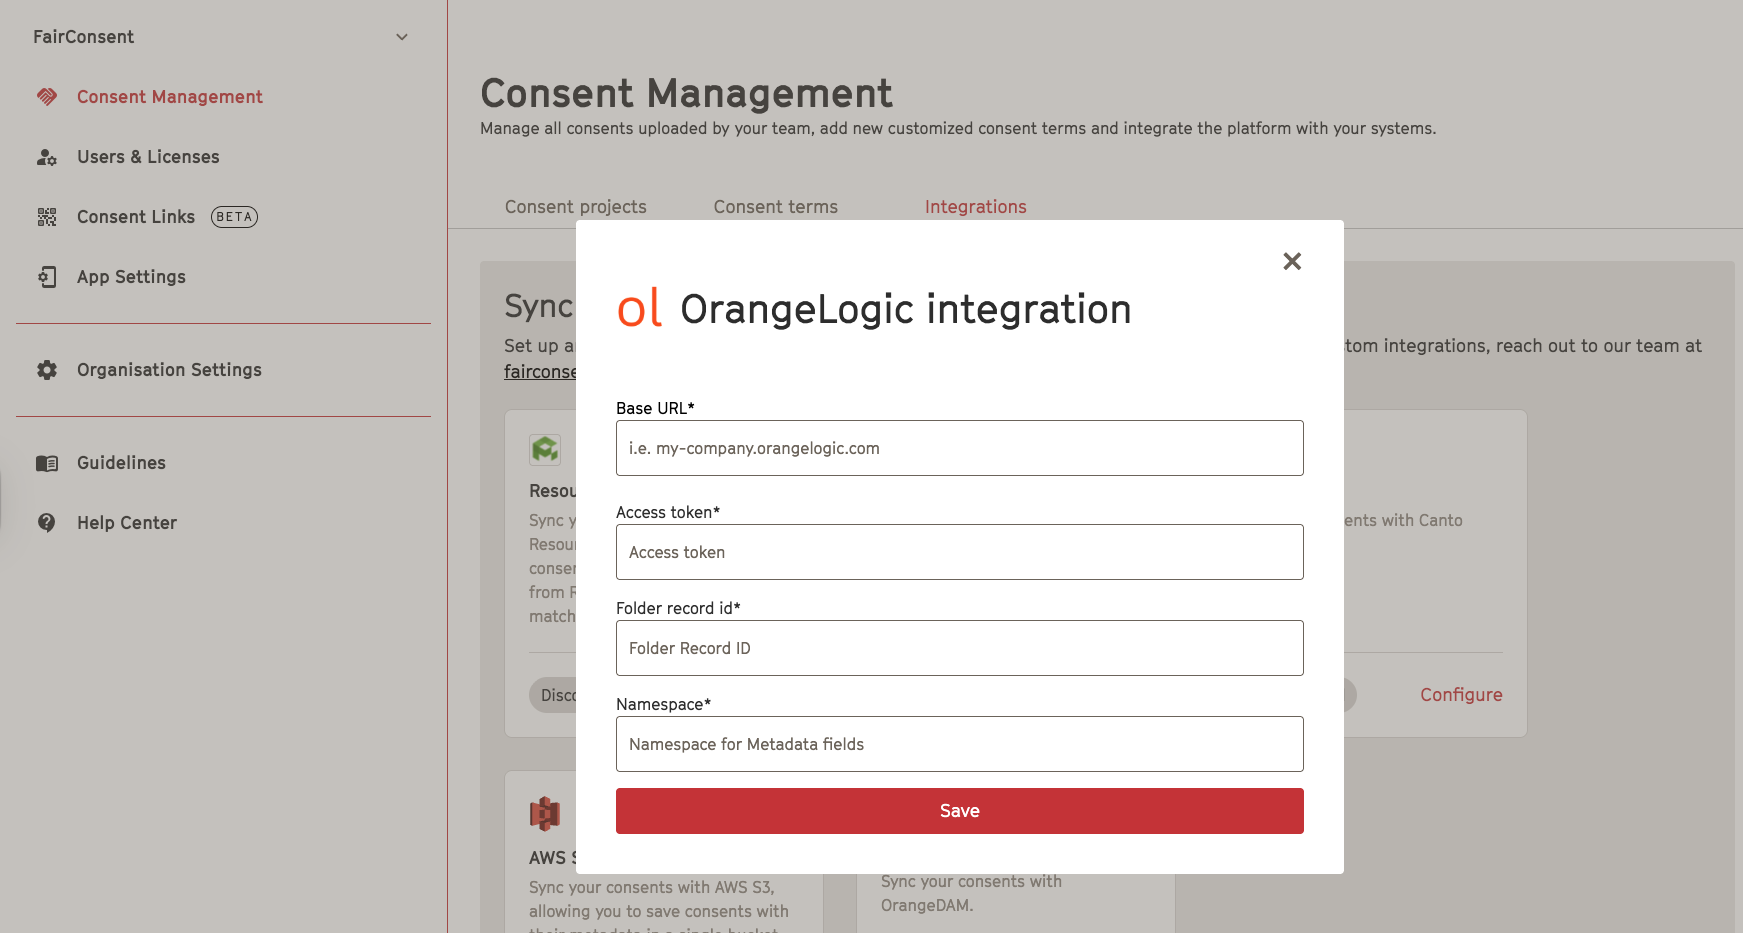The width and height of the screenshot is (1743, 933).
Task: Click the Users & Licenses icon
Action: [x=47, y=157]
